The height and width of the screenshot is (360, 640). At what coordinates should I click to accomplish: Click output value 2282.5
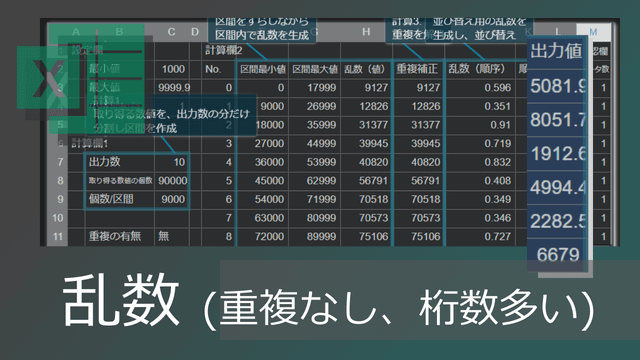tap(557, 222)
